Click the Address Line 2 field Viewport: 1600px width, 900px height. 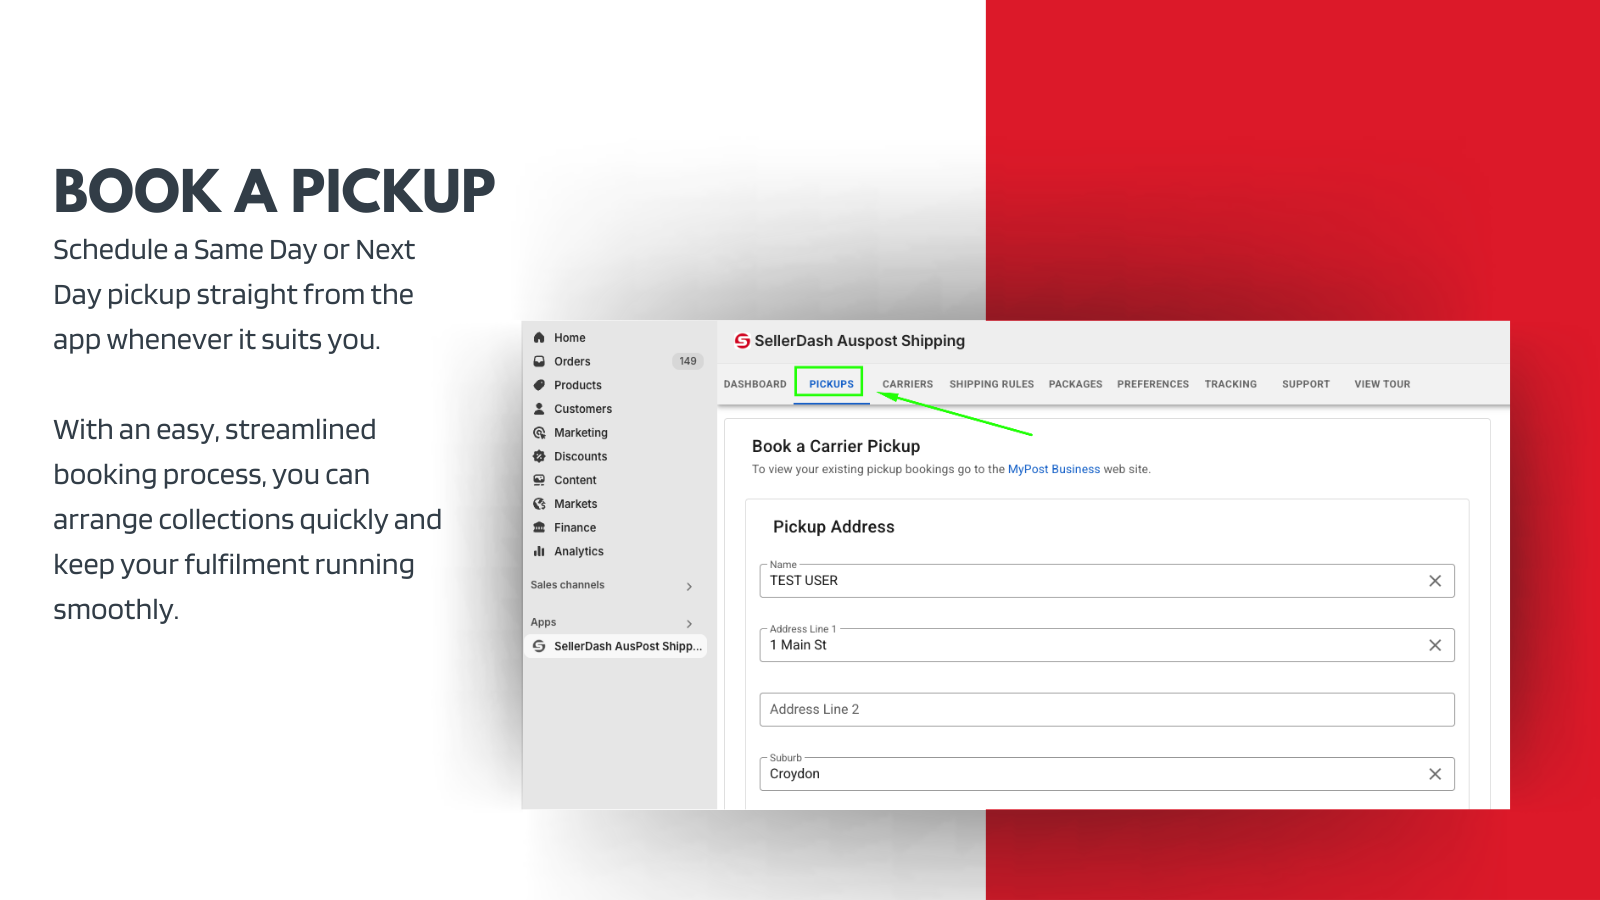(1107, 710)
